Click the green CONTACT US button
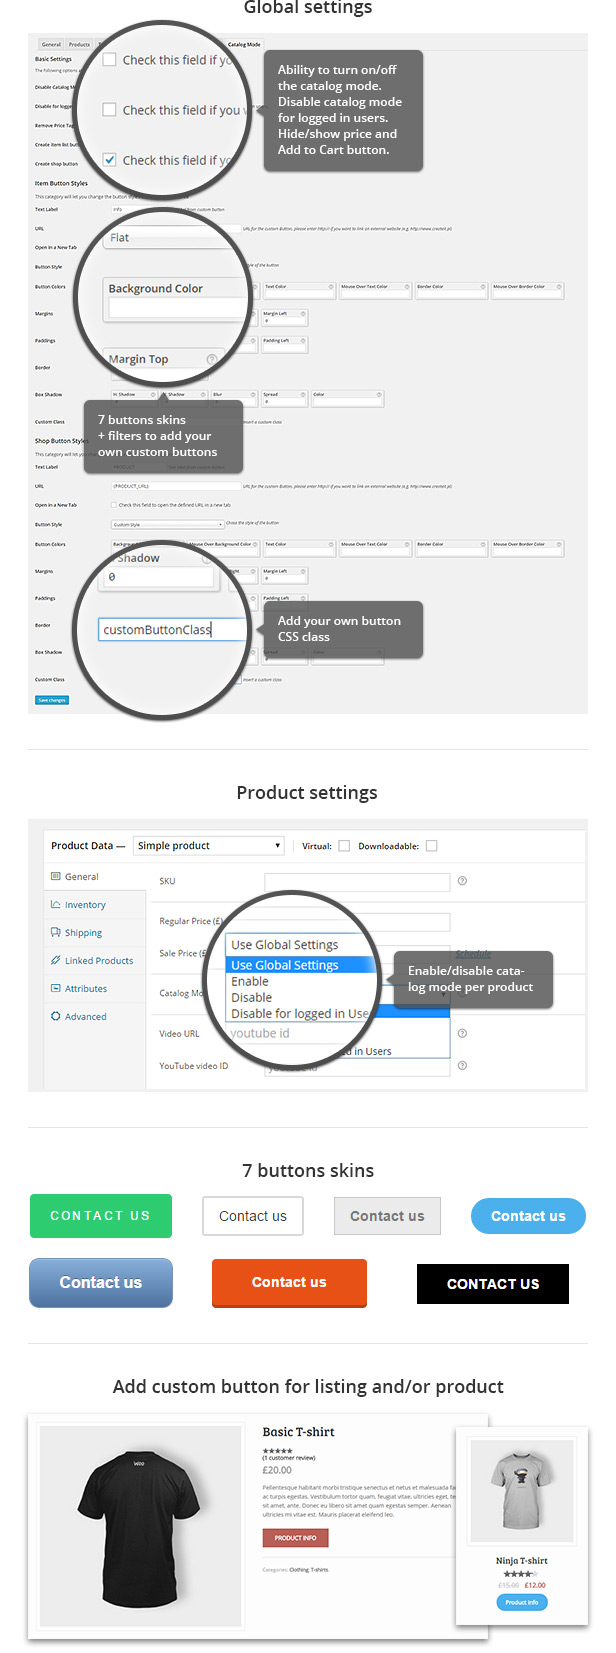616x1653 pixels. pos(101,1216)
